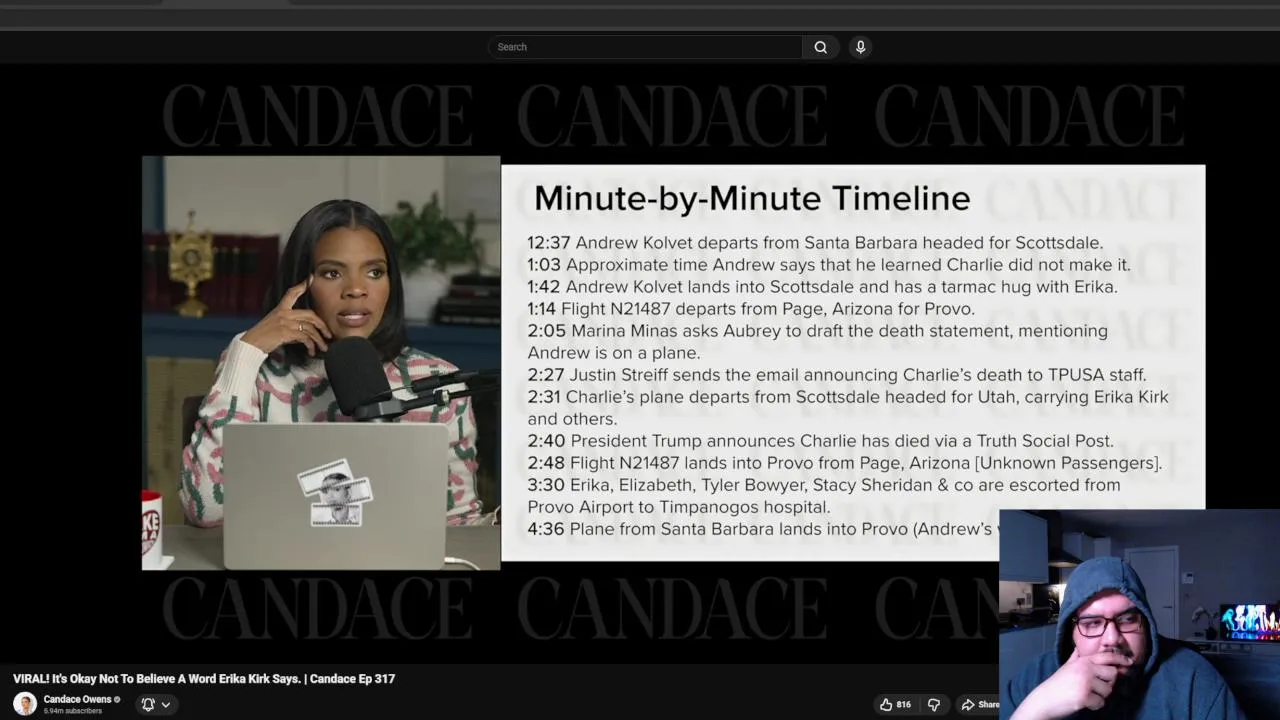
Task: Click the 'Minute-by-Minute Timeline' heading in video
Action: coord(752,198)
